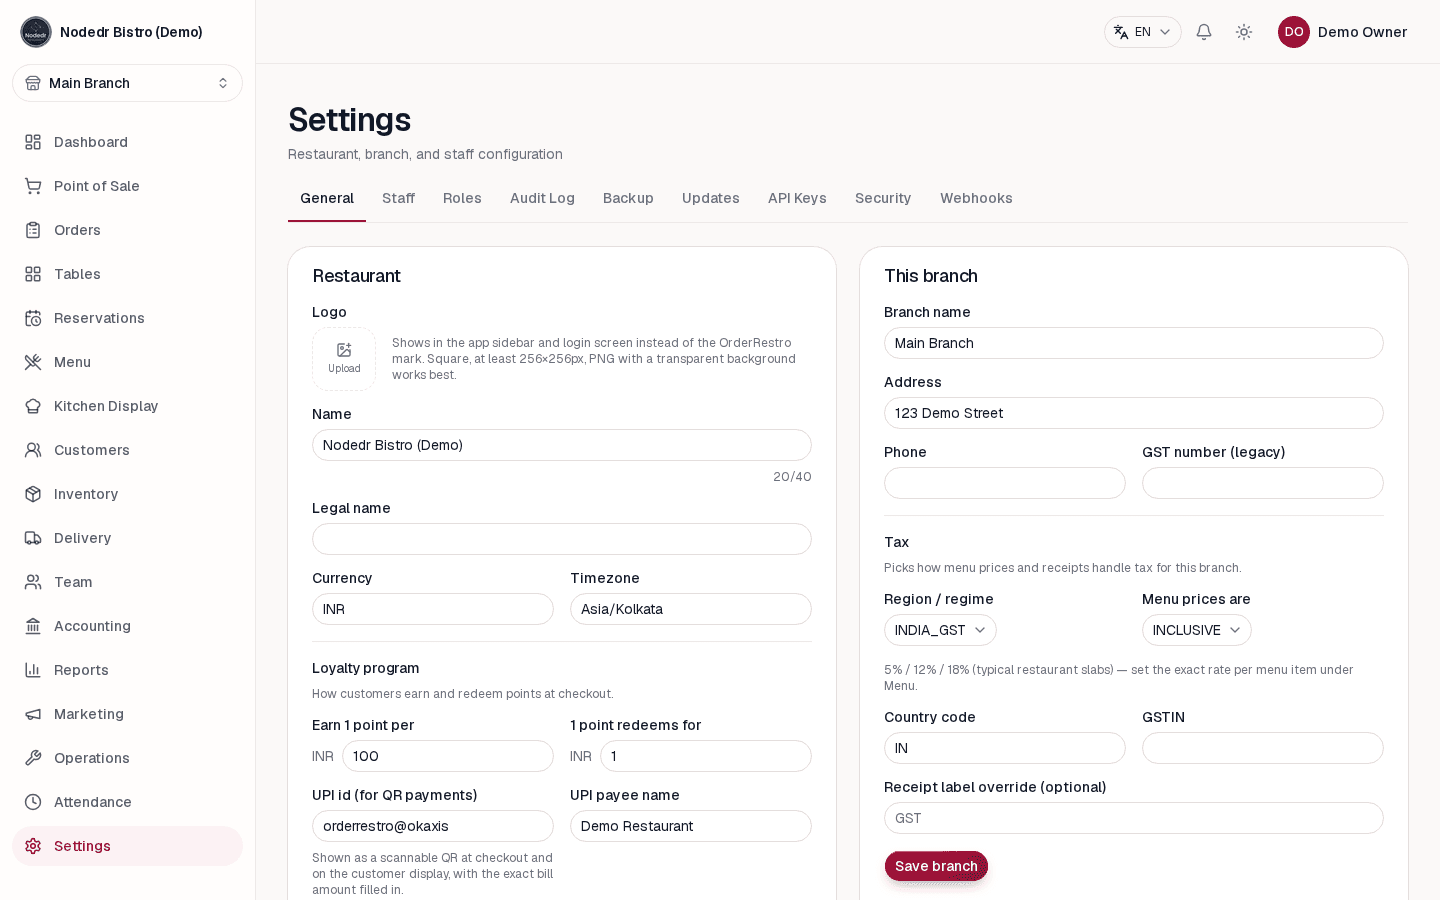Screen dimensions: 1440x900
Task: Click the Save branch button
Action: [936, 866]
